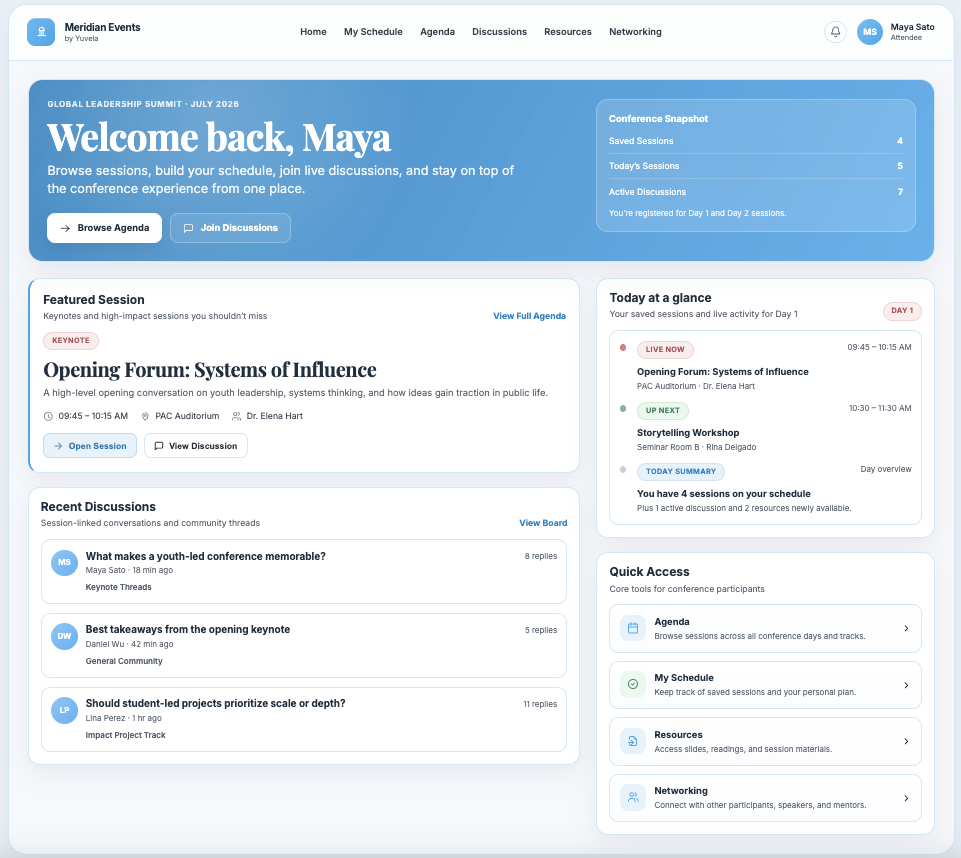Open the Discussions navigation item
This screenshot has height=858, width=961.
(499, 32)
